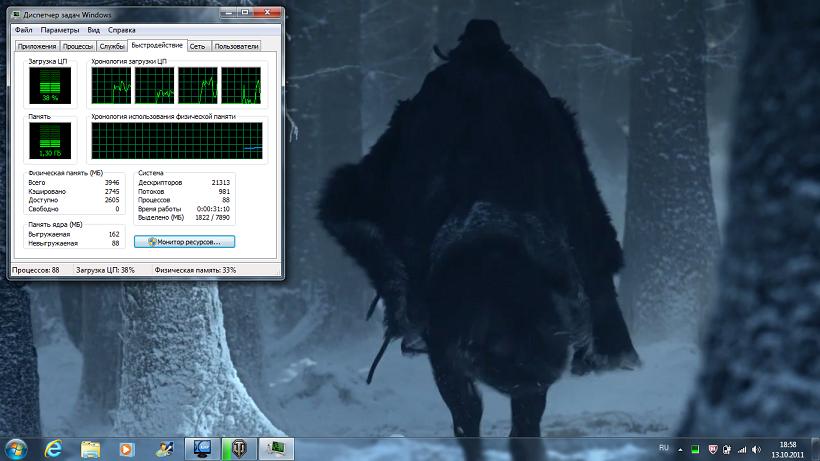The image size is (820, 461).
Task: Switch to the Службы tab
Action: click(x=112, y=46)
